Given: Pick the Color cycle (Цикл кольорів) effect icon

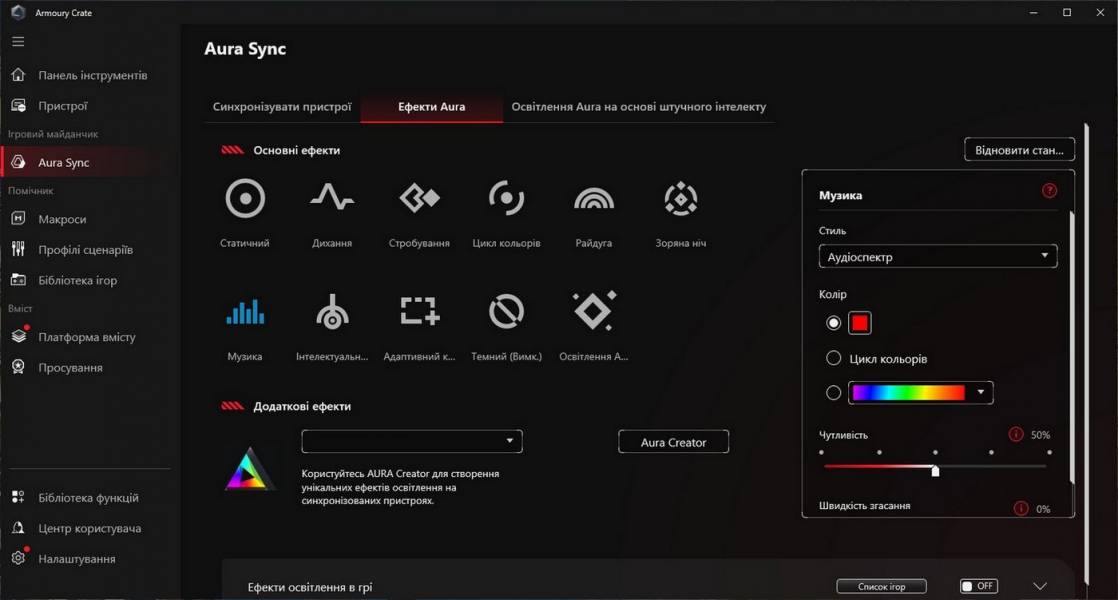Looking at the screenshot, I should click(506, 198).
